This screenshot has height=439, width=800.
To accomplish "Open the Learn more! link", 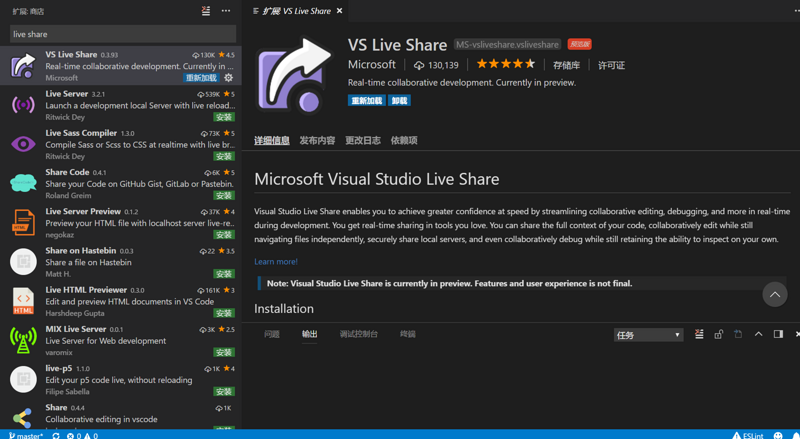I will point(276,262).
